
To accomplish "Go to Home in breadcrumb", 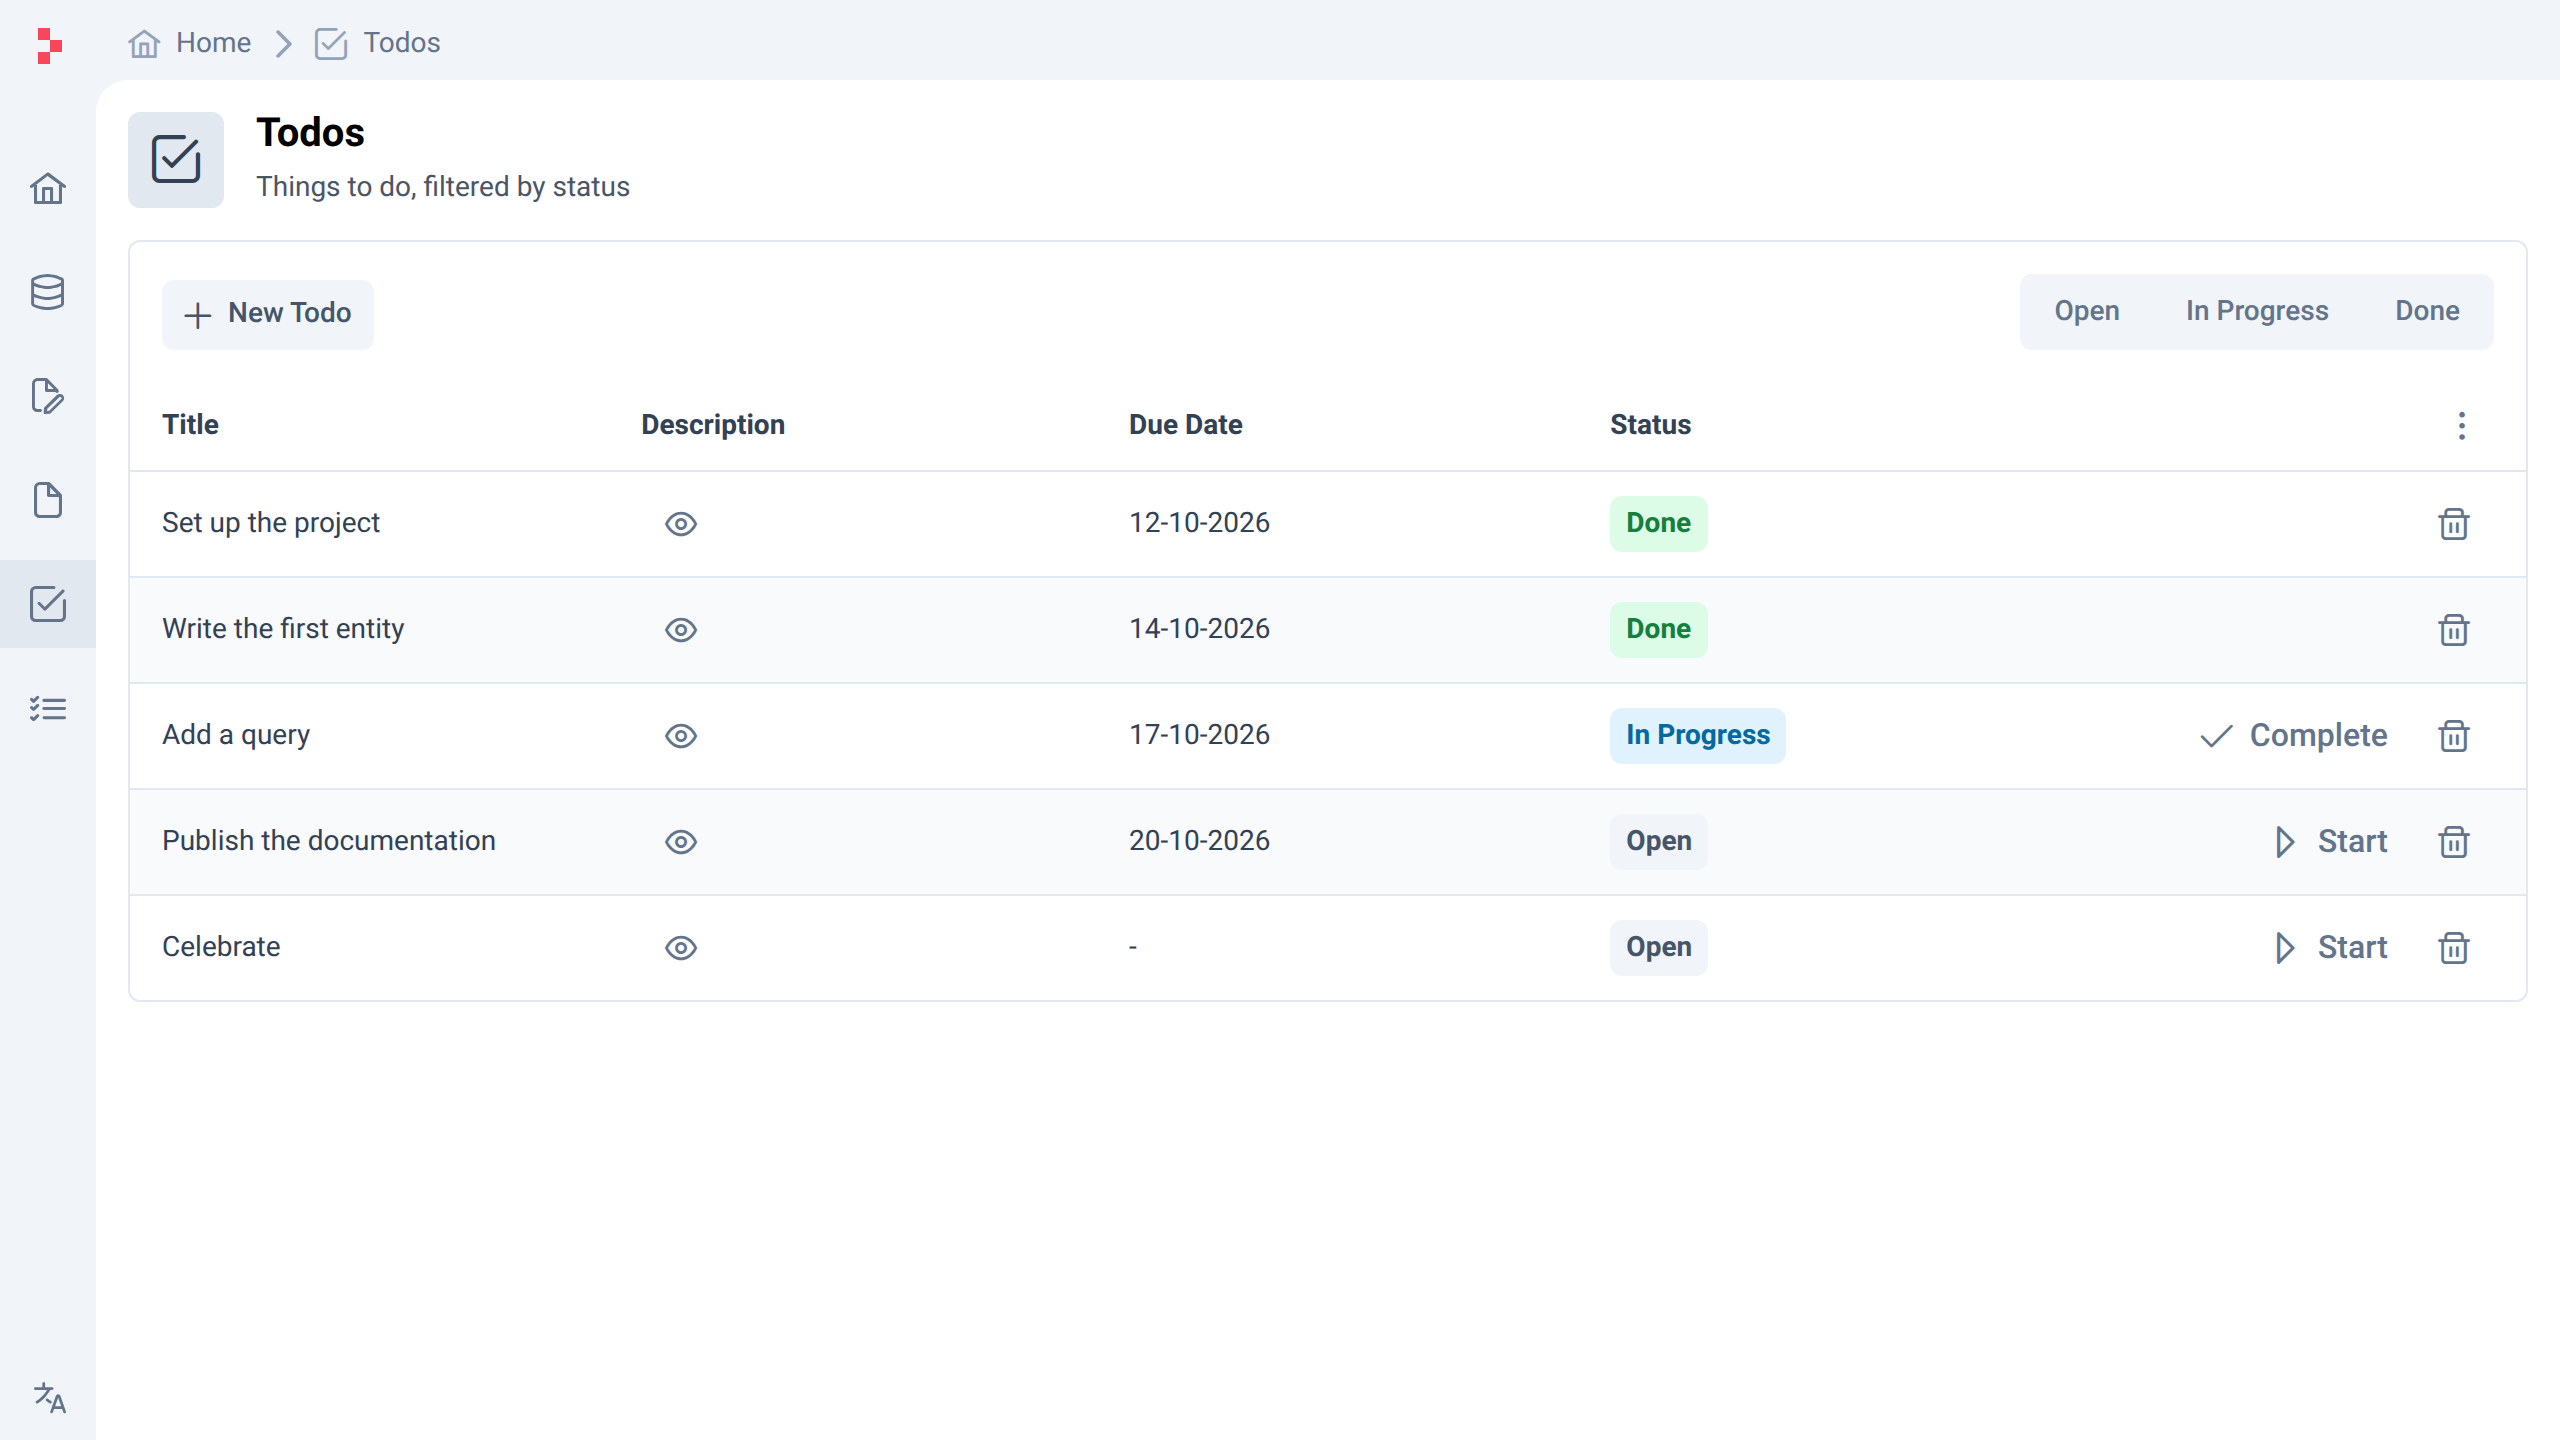I will tap(190, 43).
